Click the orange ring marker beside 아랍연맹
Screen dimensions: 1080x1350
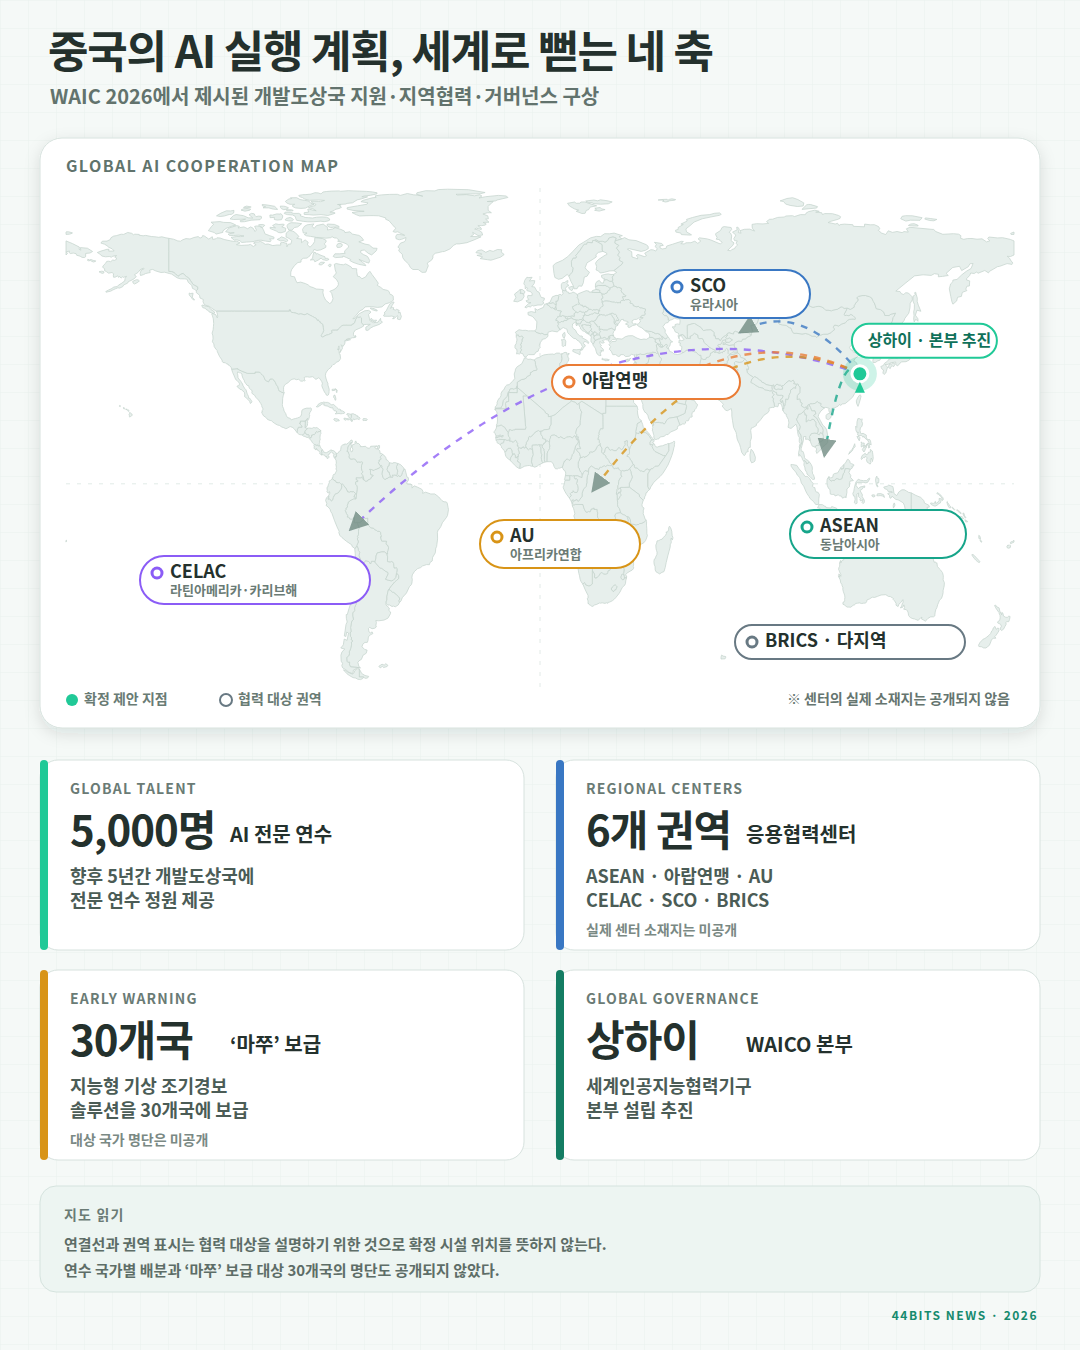[569, 382]
